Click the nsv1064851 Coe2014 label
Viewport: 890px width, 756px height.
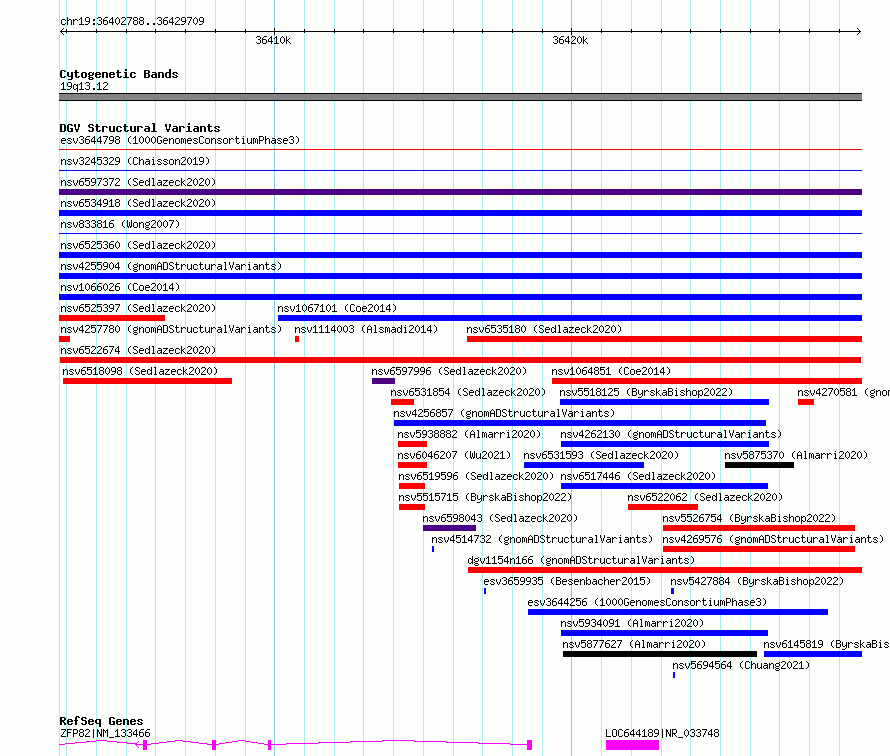click(x=611, y=371)
